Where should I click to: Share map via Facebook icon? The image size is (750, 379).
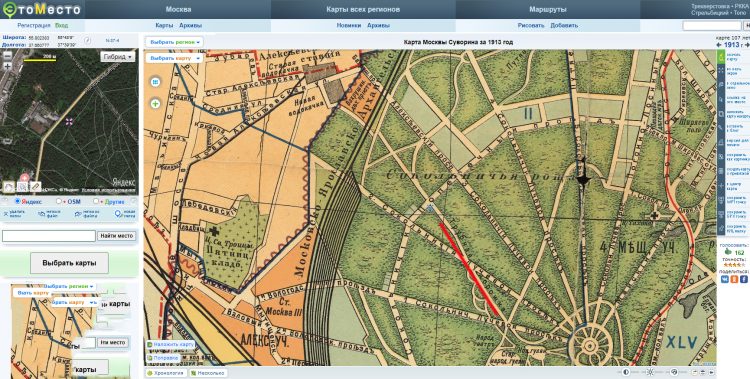tap(744, 279)
